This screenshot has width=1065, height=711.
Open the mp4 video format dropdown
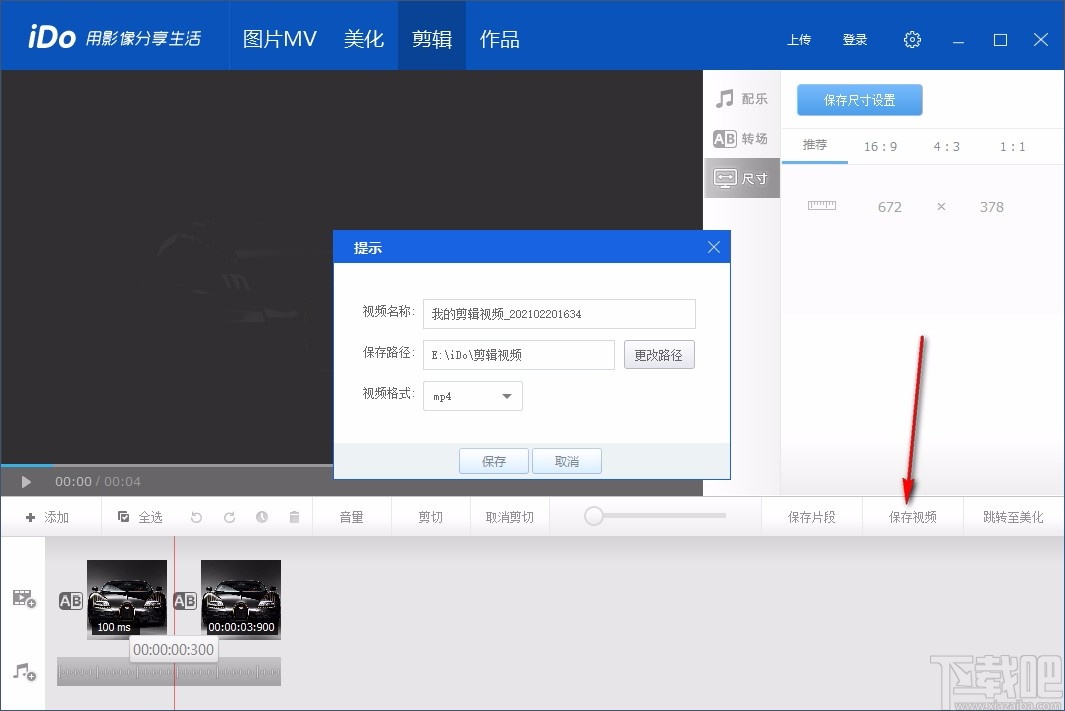click(472, 396)
